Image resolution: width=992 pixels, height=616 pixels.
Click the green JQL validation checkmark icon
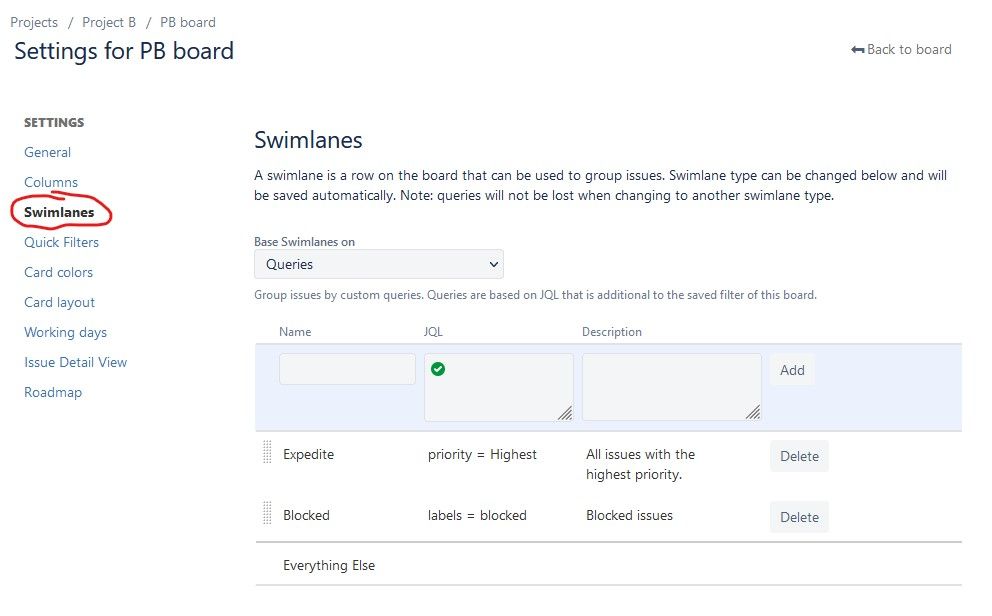tap(438, 369)
